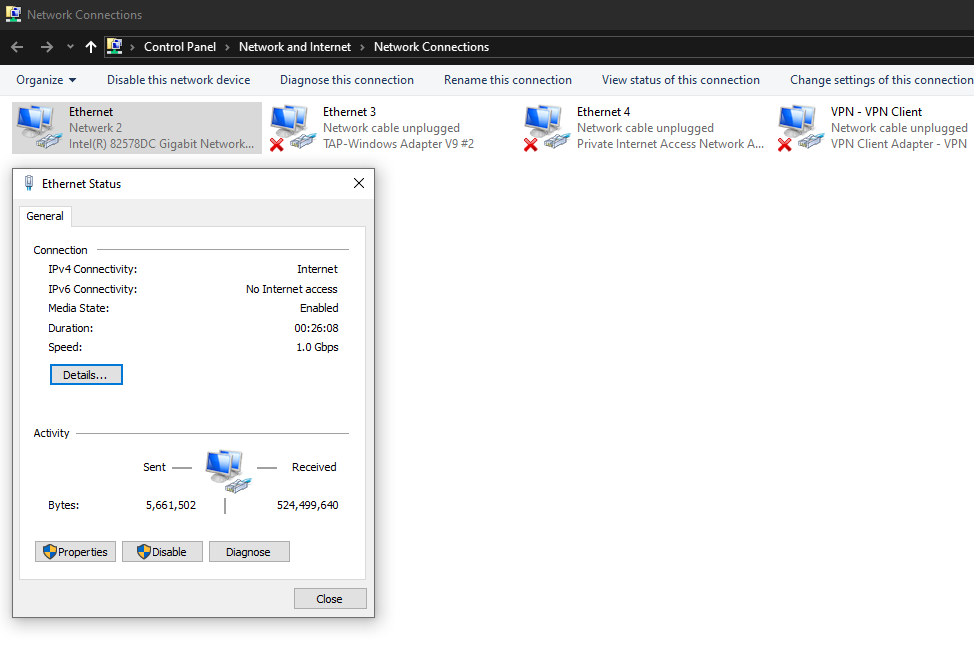Select the Ethernet 4 adapter icon
The height and width of the screenshot is (651, 974).
[544, 127]
